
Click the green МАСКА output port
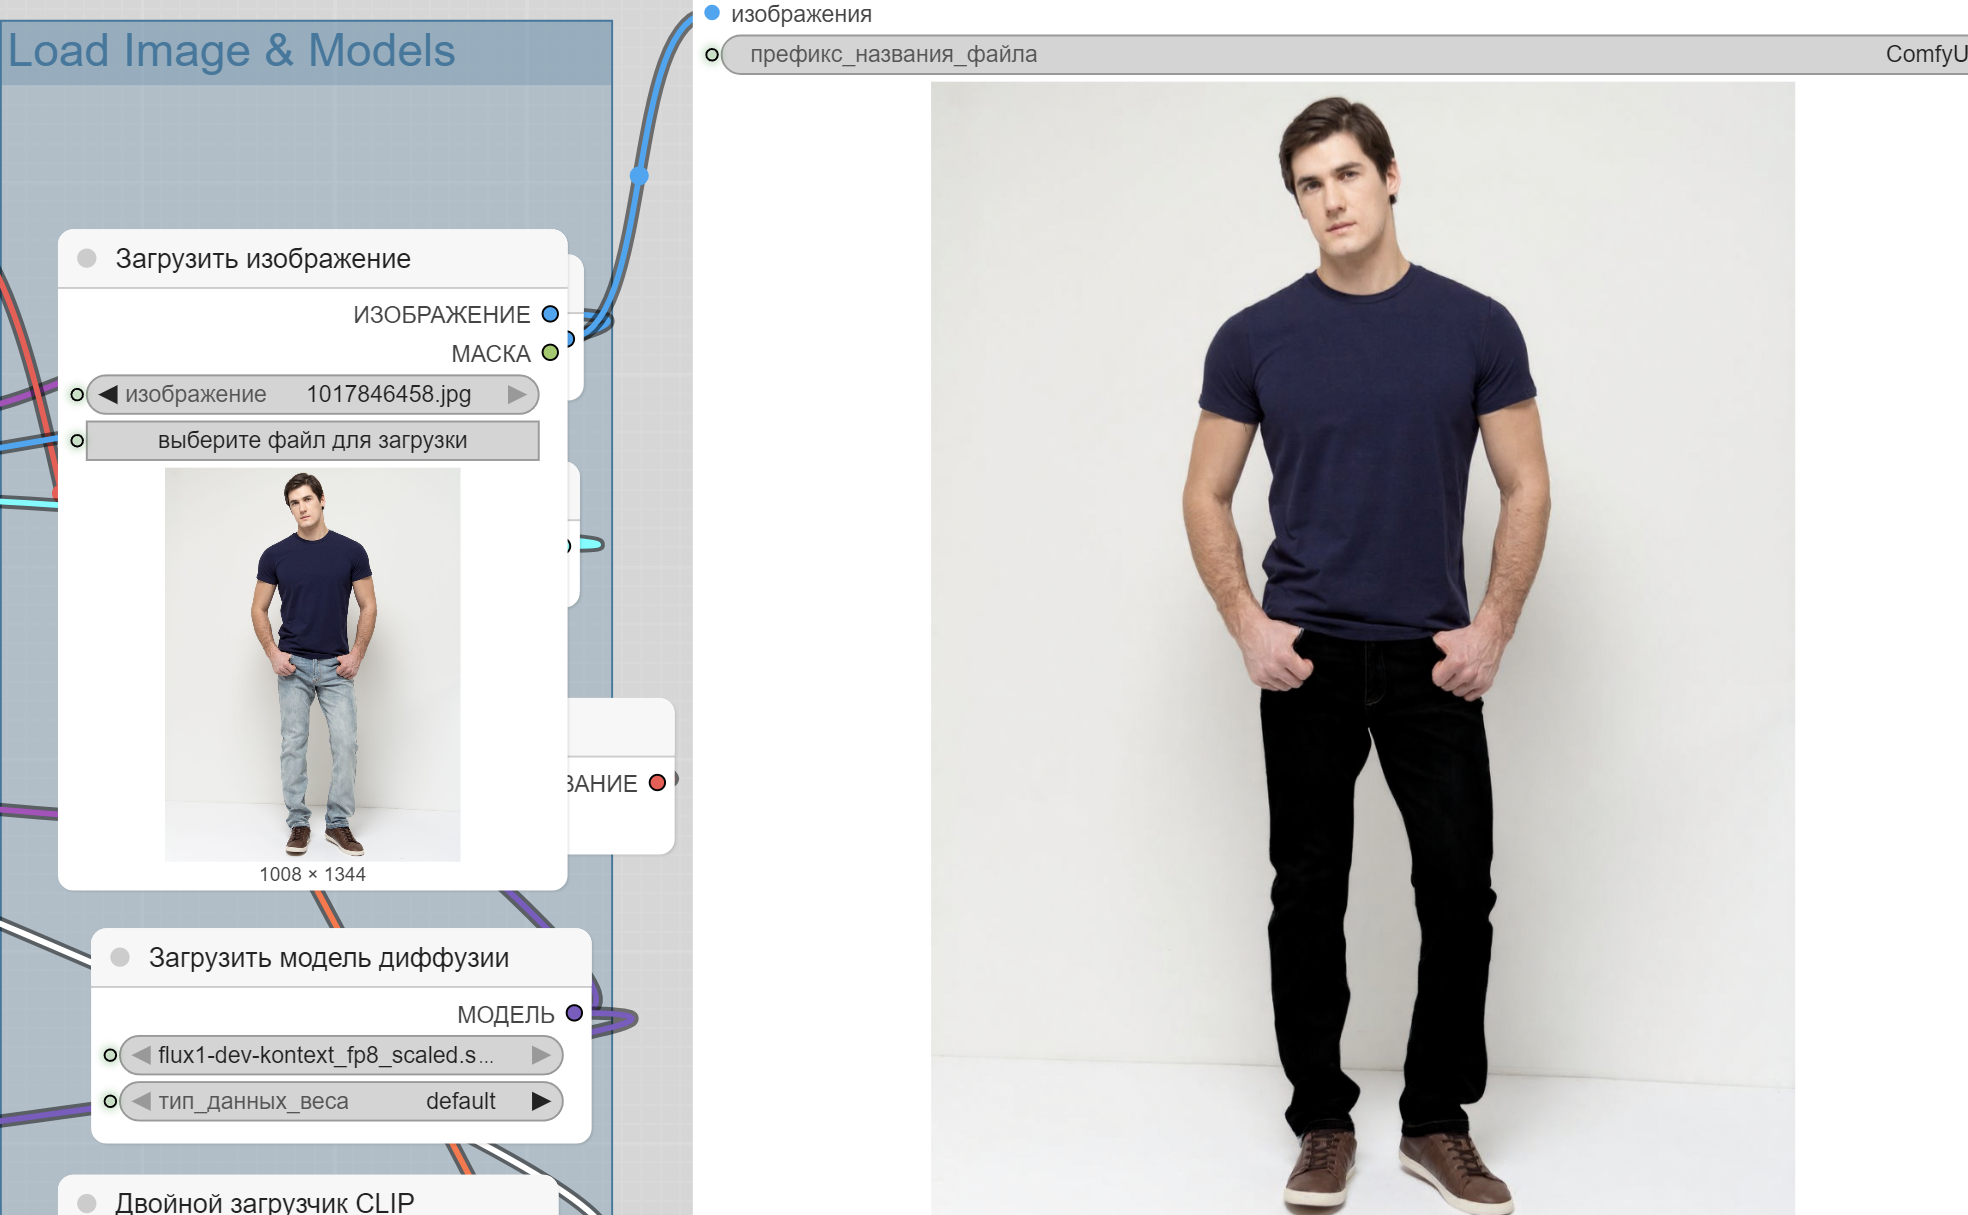pyautogui.click(x=550, y=353)
